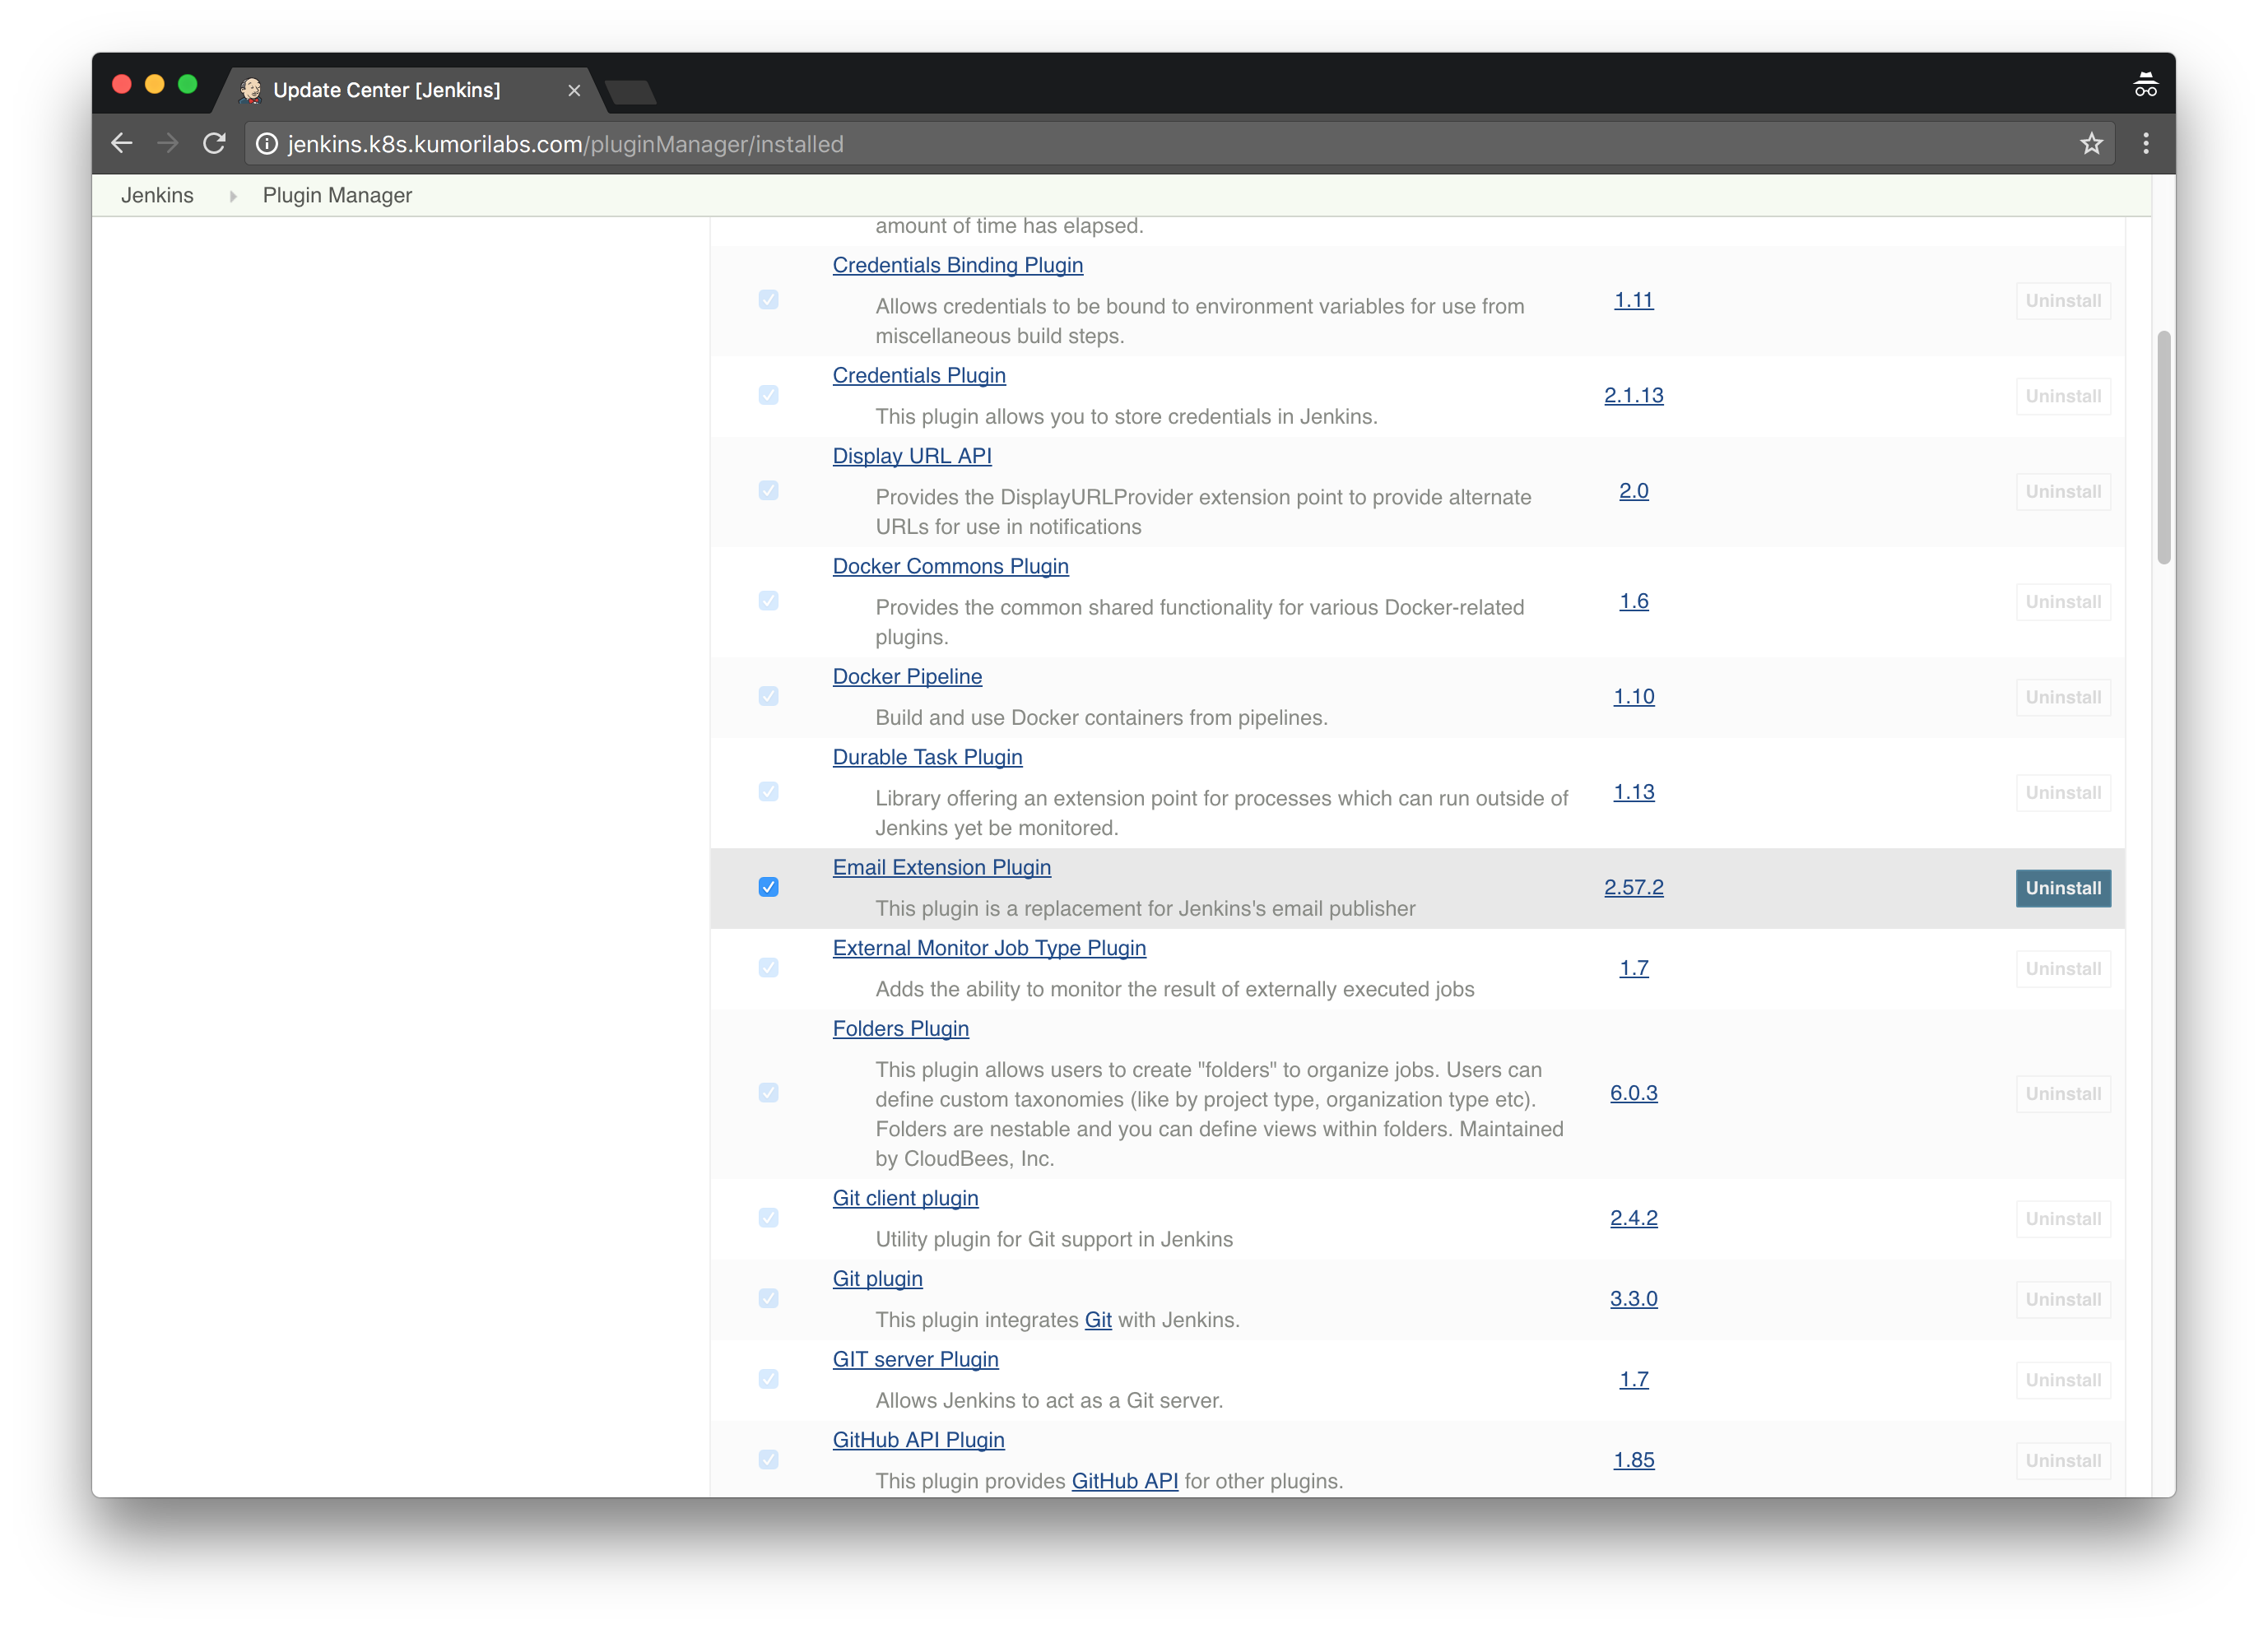Image resolution: width=2268 pixels, height=1629 pixels.
Task: Click Uninstall for Docker Pipeline
Action: click(x=2062, y=697)
